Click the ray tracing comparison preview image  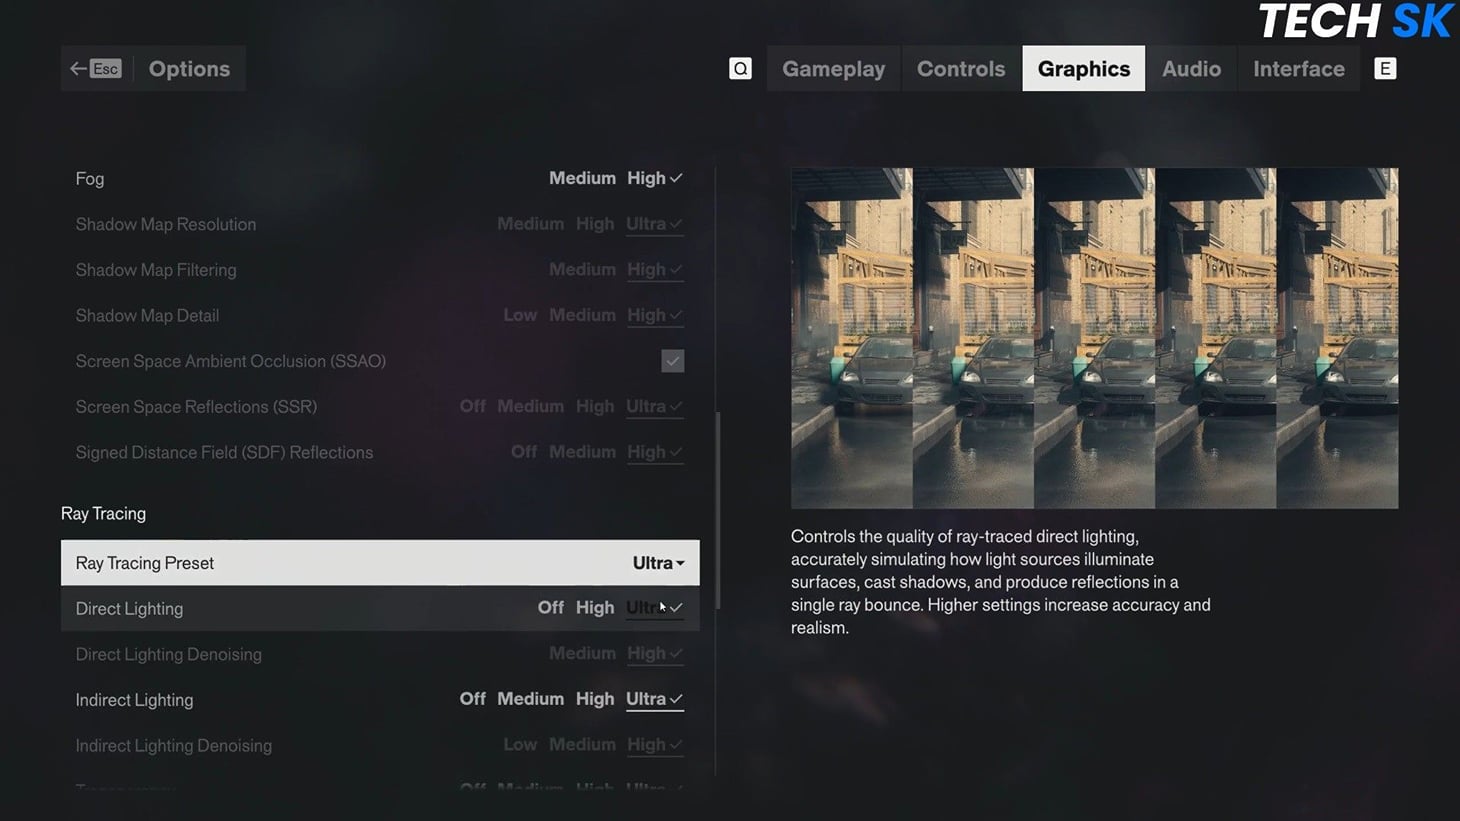1094,338
